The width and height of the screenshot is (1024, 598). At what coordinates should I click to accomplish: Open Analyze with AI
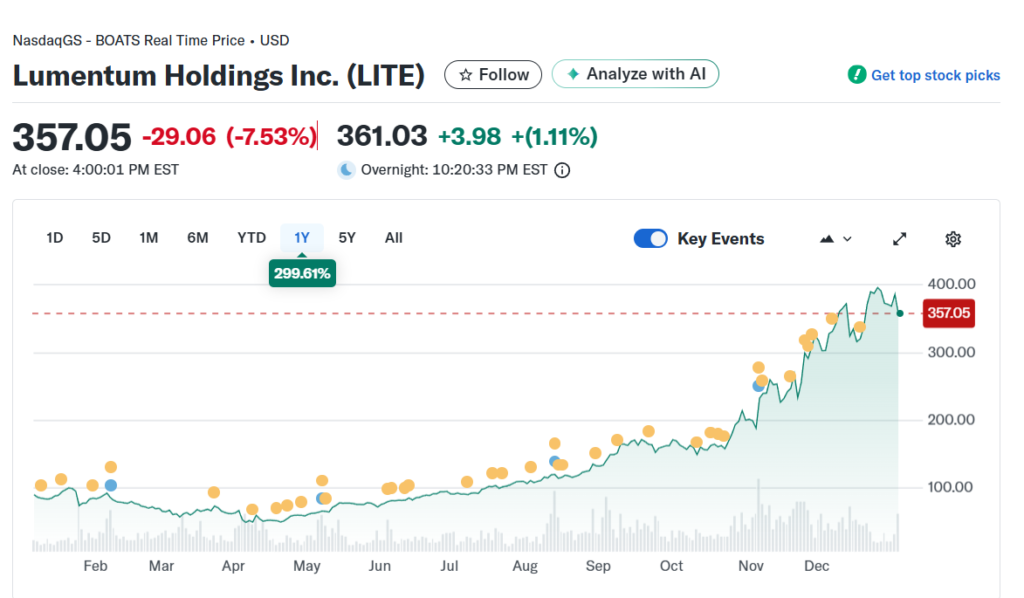point(635,74)
